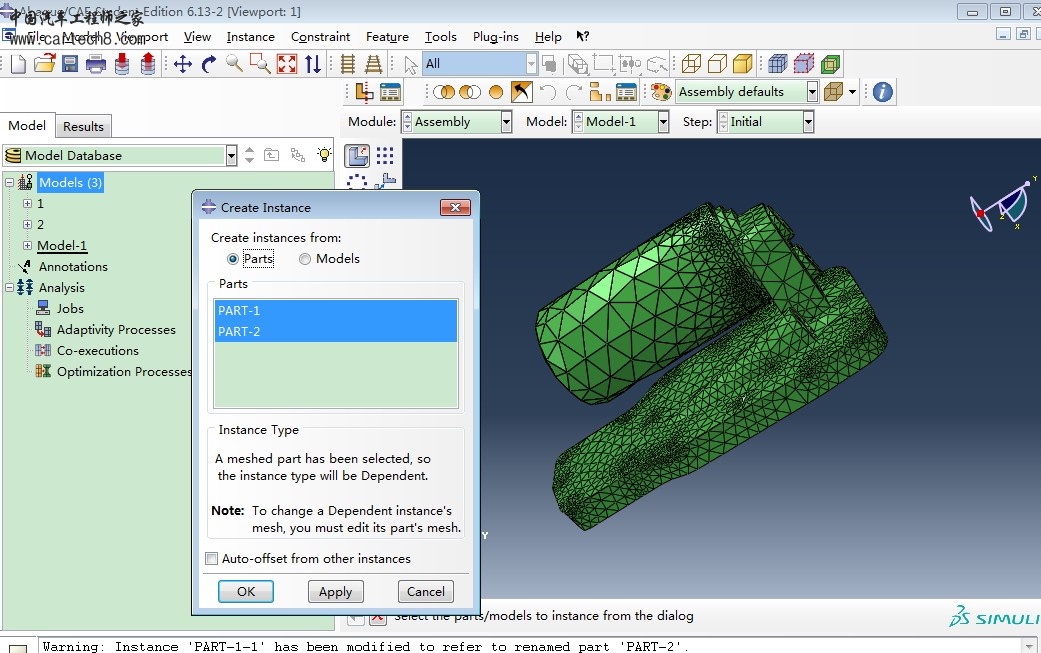Enable Auto-offset from other instances checkbox
The height and width of the screenshot is (653, 1041).
(211, 559)
